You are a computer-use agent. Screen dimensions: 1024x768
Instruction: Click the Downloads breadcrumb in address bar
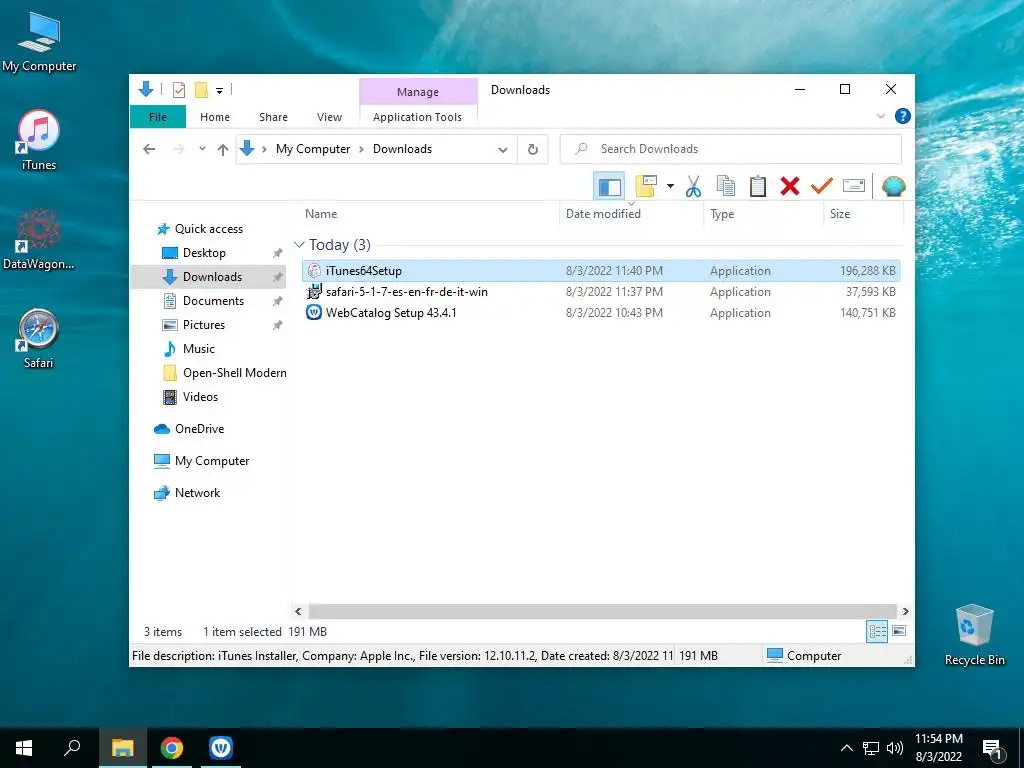pyautogui.click(x=402, y=149)
